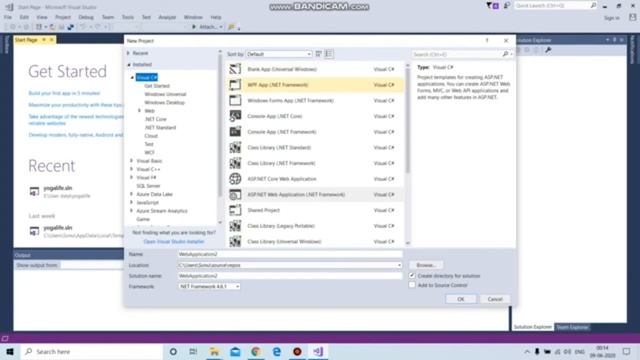Enable Add to Source Control checkbox
This screenshot has width=640, height=360.
pos(412,285)
